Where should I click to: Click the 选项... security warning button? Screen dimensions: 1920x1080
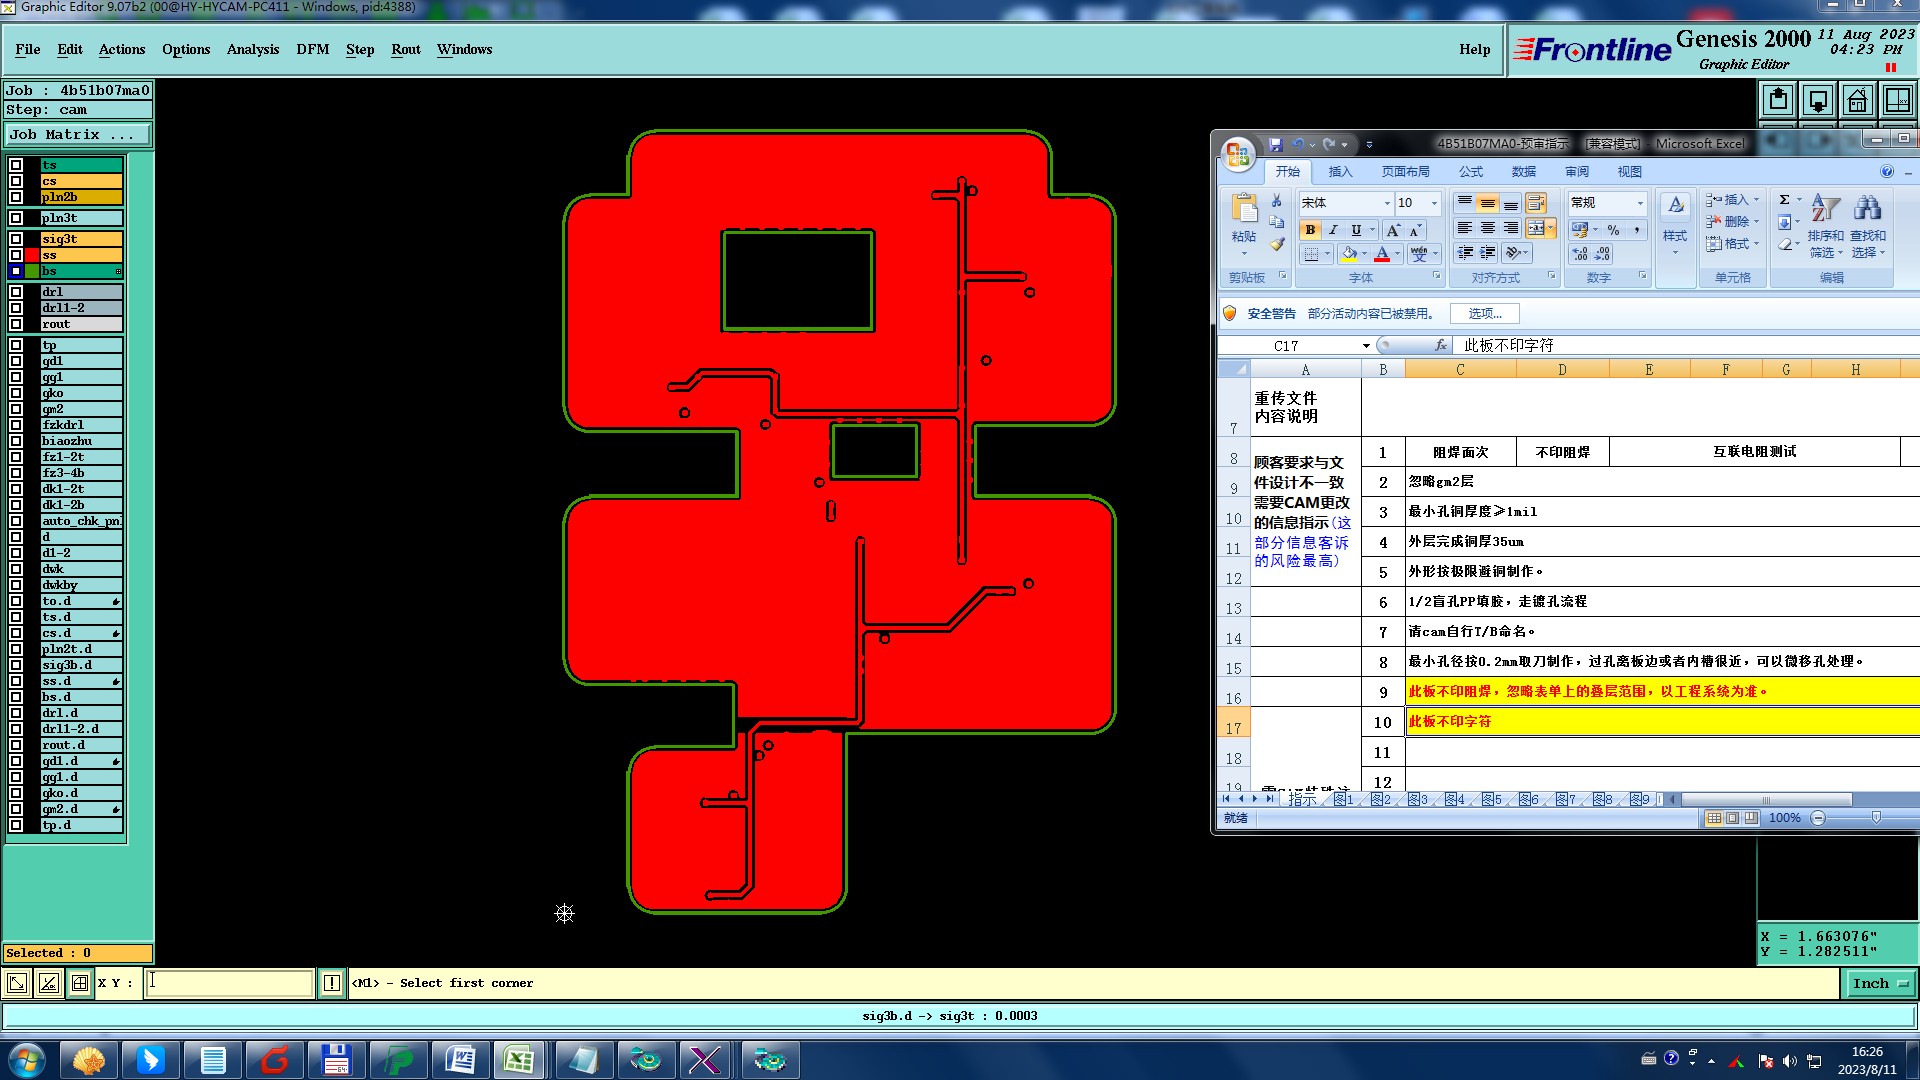point(1484,314)
